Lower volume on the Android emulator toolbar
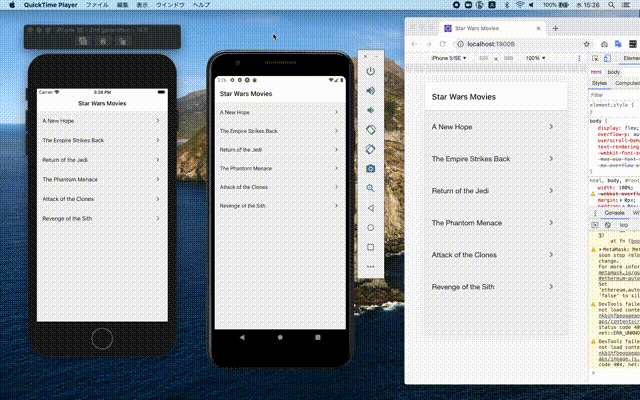This screenshot has width=640, height=400. pyautogui.click(x=370, y=110)
